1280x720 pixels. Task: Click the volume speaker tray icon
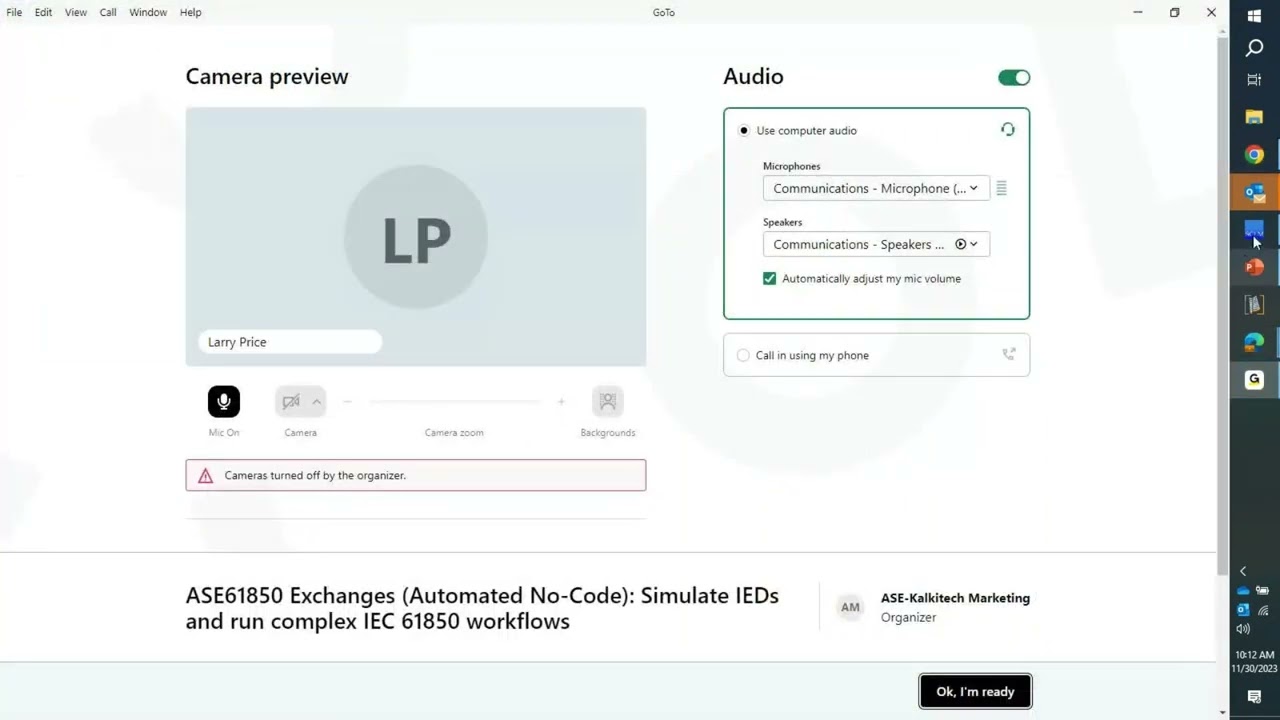coord(1243,629)
